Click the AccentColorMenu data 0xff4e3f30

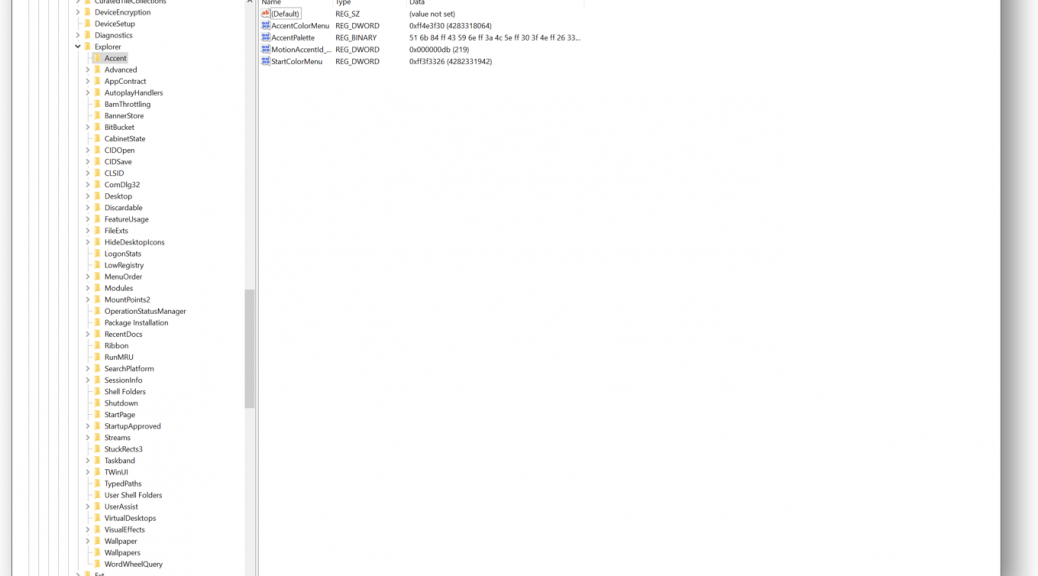click(450, 26)
